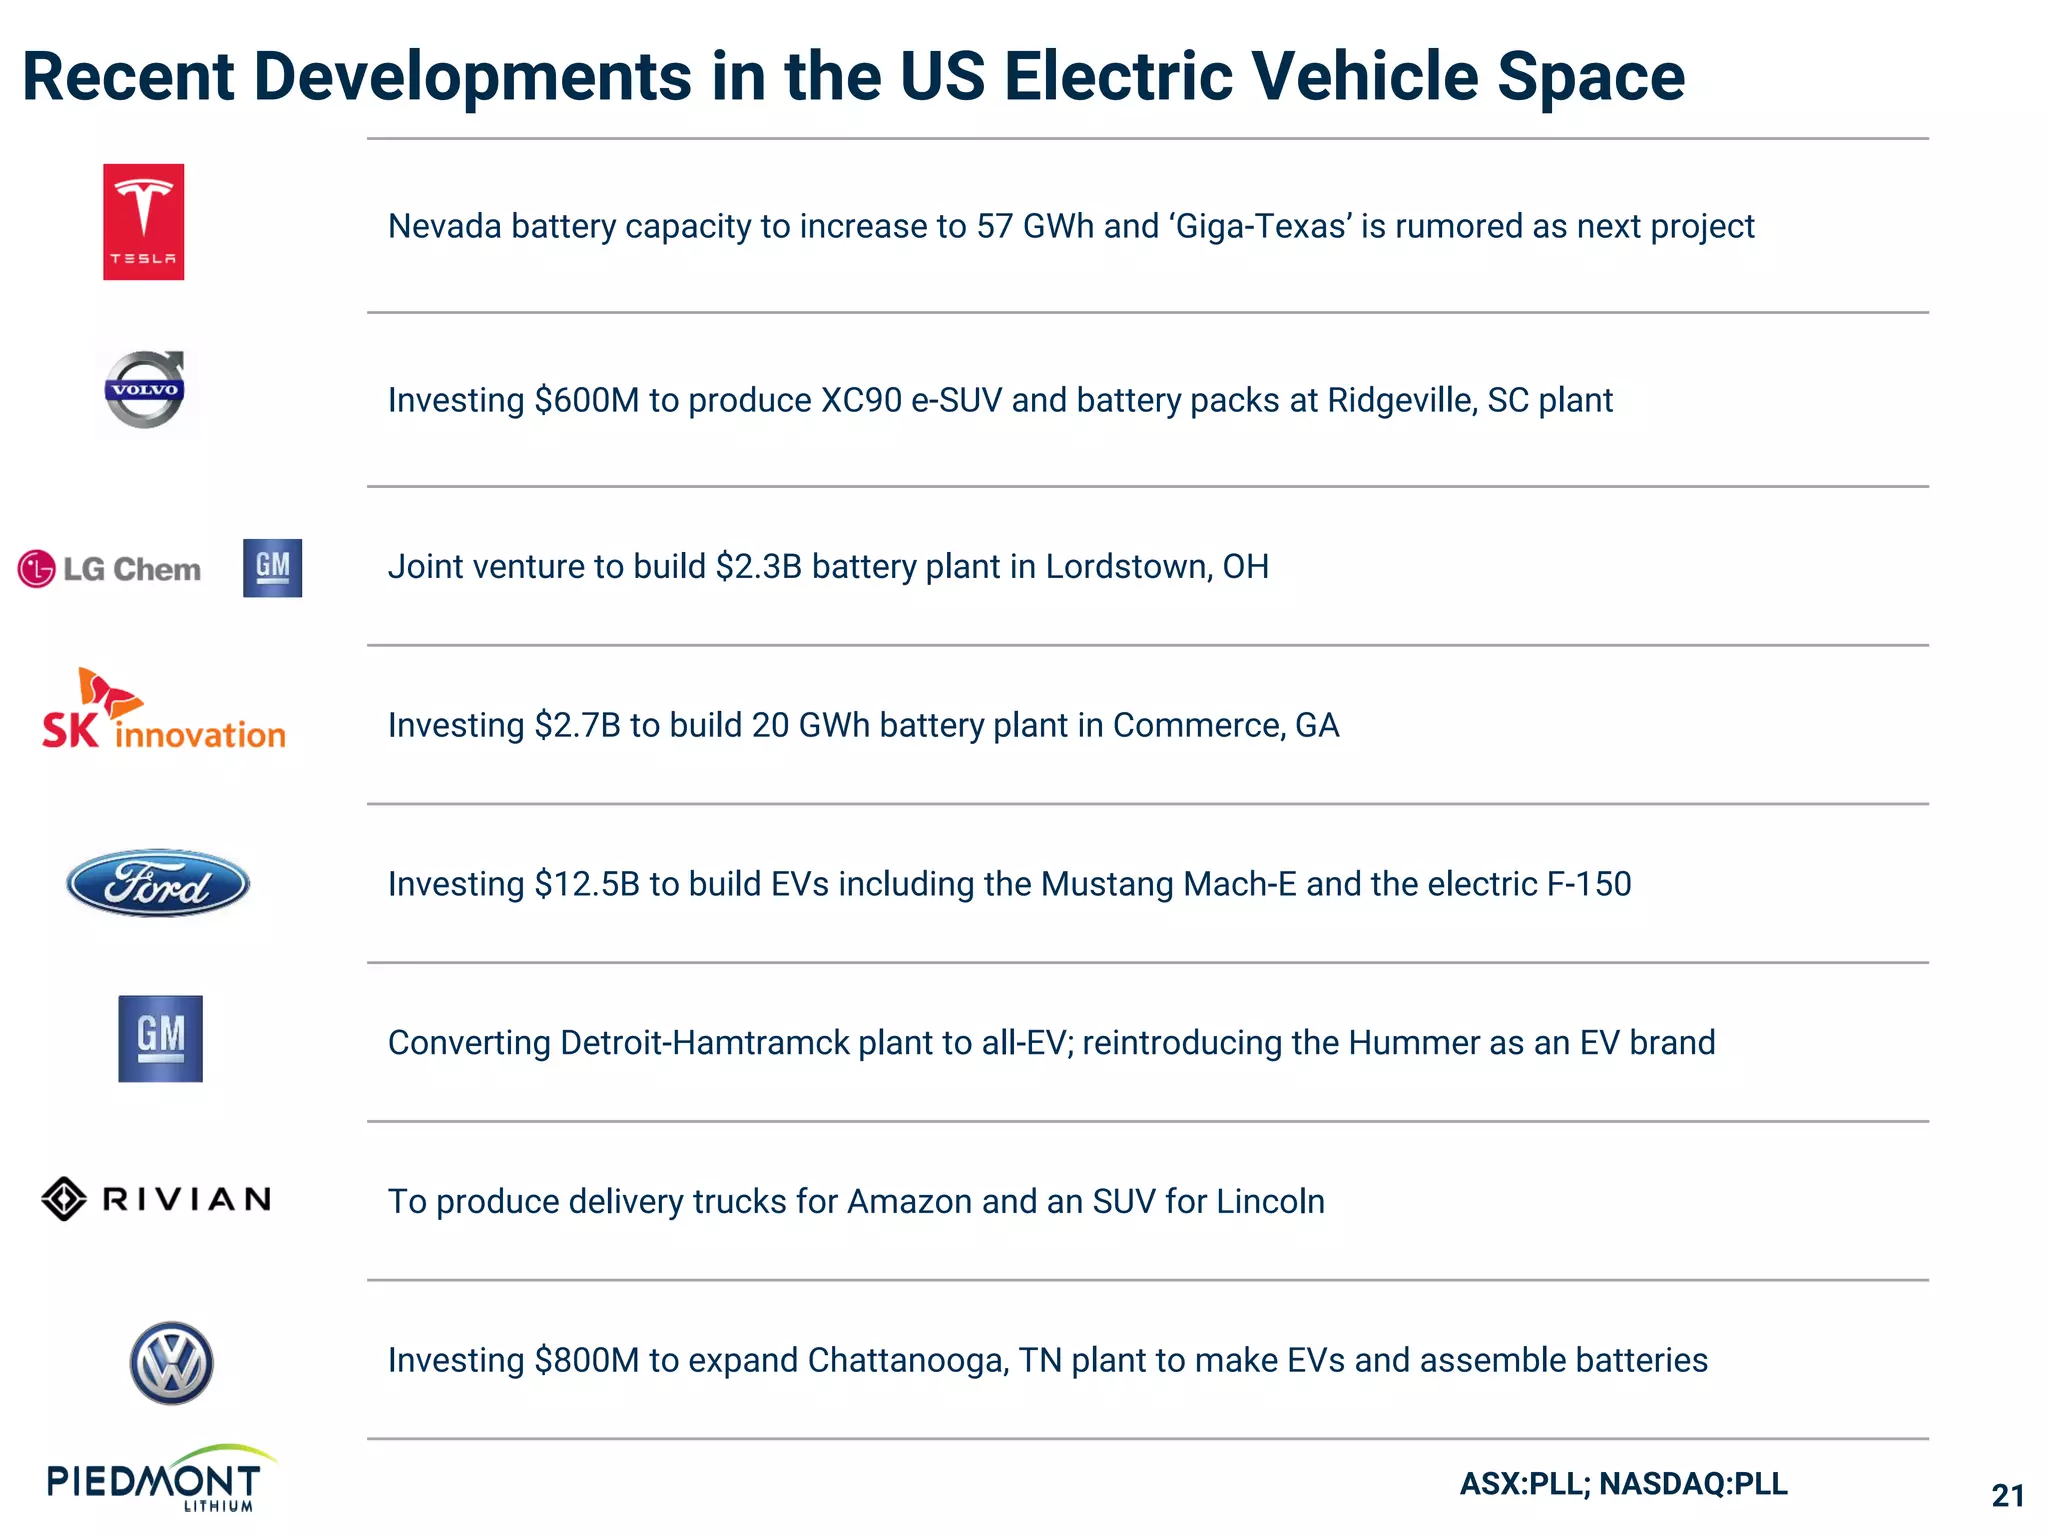Click the Rivian logo
This screenshot has width=2048, height=1536.
[156, 1199]
